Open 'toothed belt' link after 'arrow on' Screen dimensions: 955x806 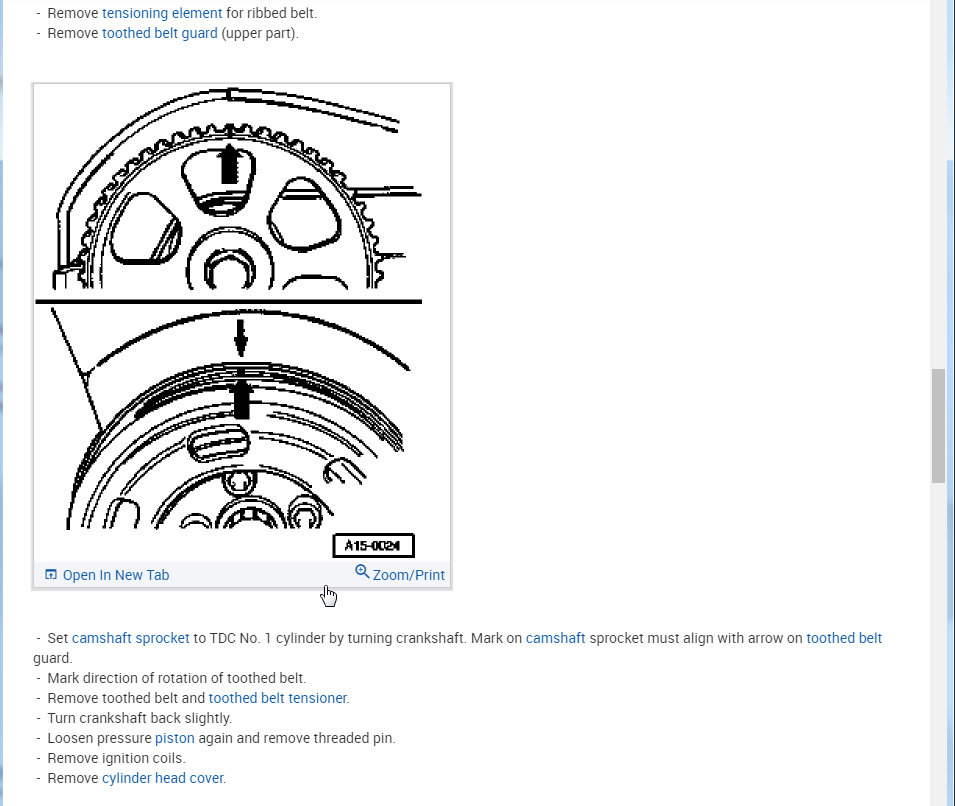[844, 638]
